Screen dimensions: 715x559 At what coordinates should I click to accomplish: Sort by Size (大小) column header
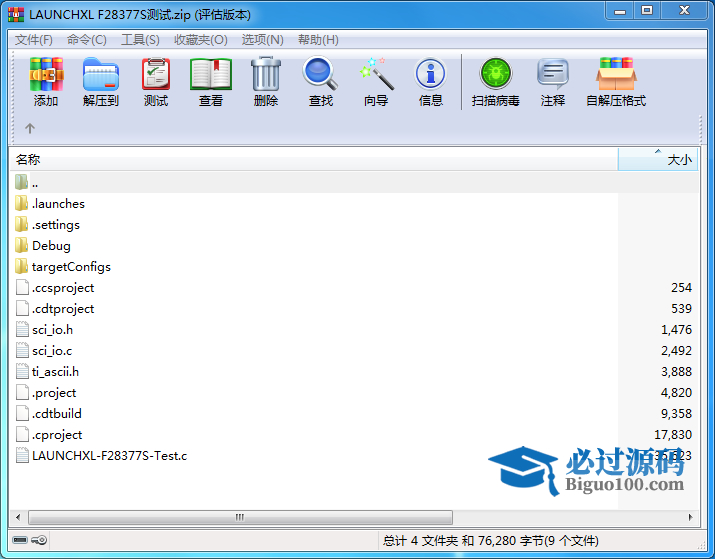pos(658,160)
